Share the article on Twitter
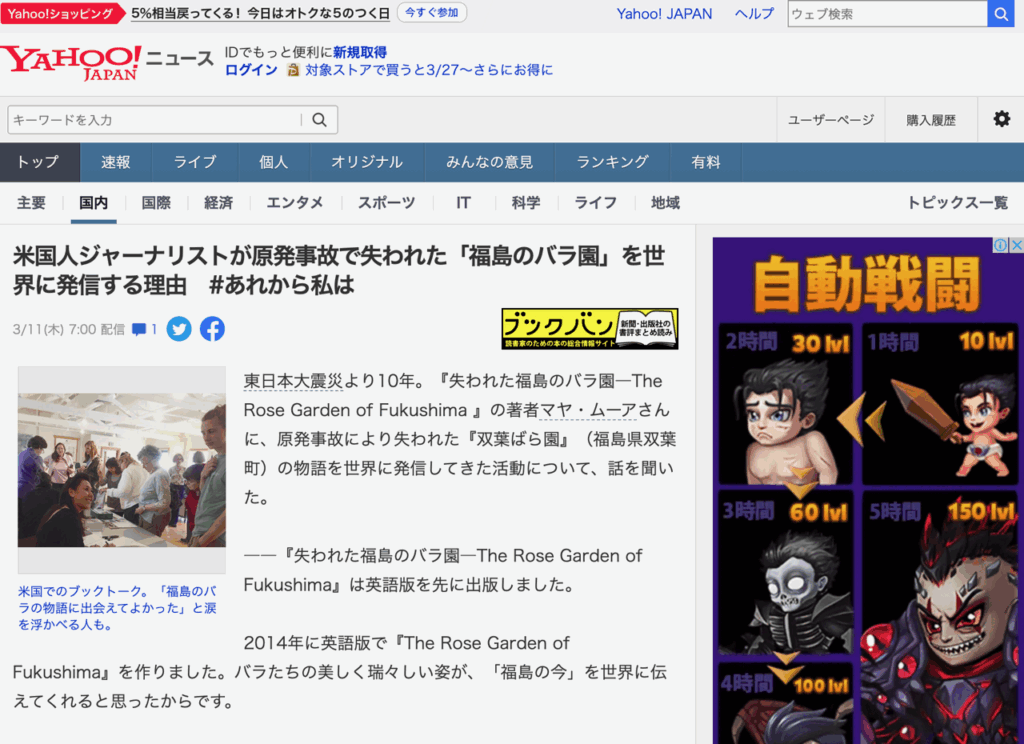 (x=179, y=329)
